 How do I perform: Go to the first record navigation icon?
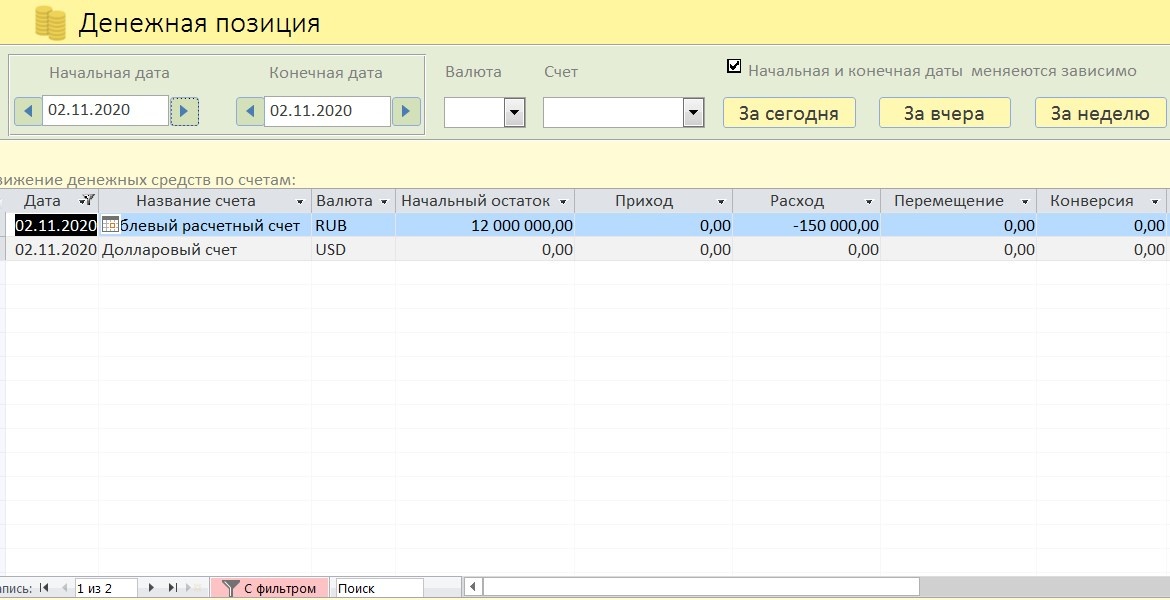(43, 588)
